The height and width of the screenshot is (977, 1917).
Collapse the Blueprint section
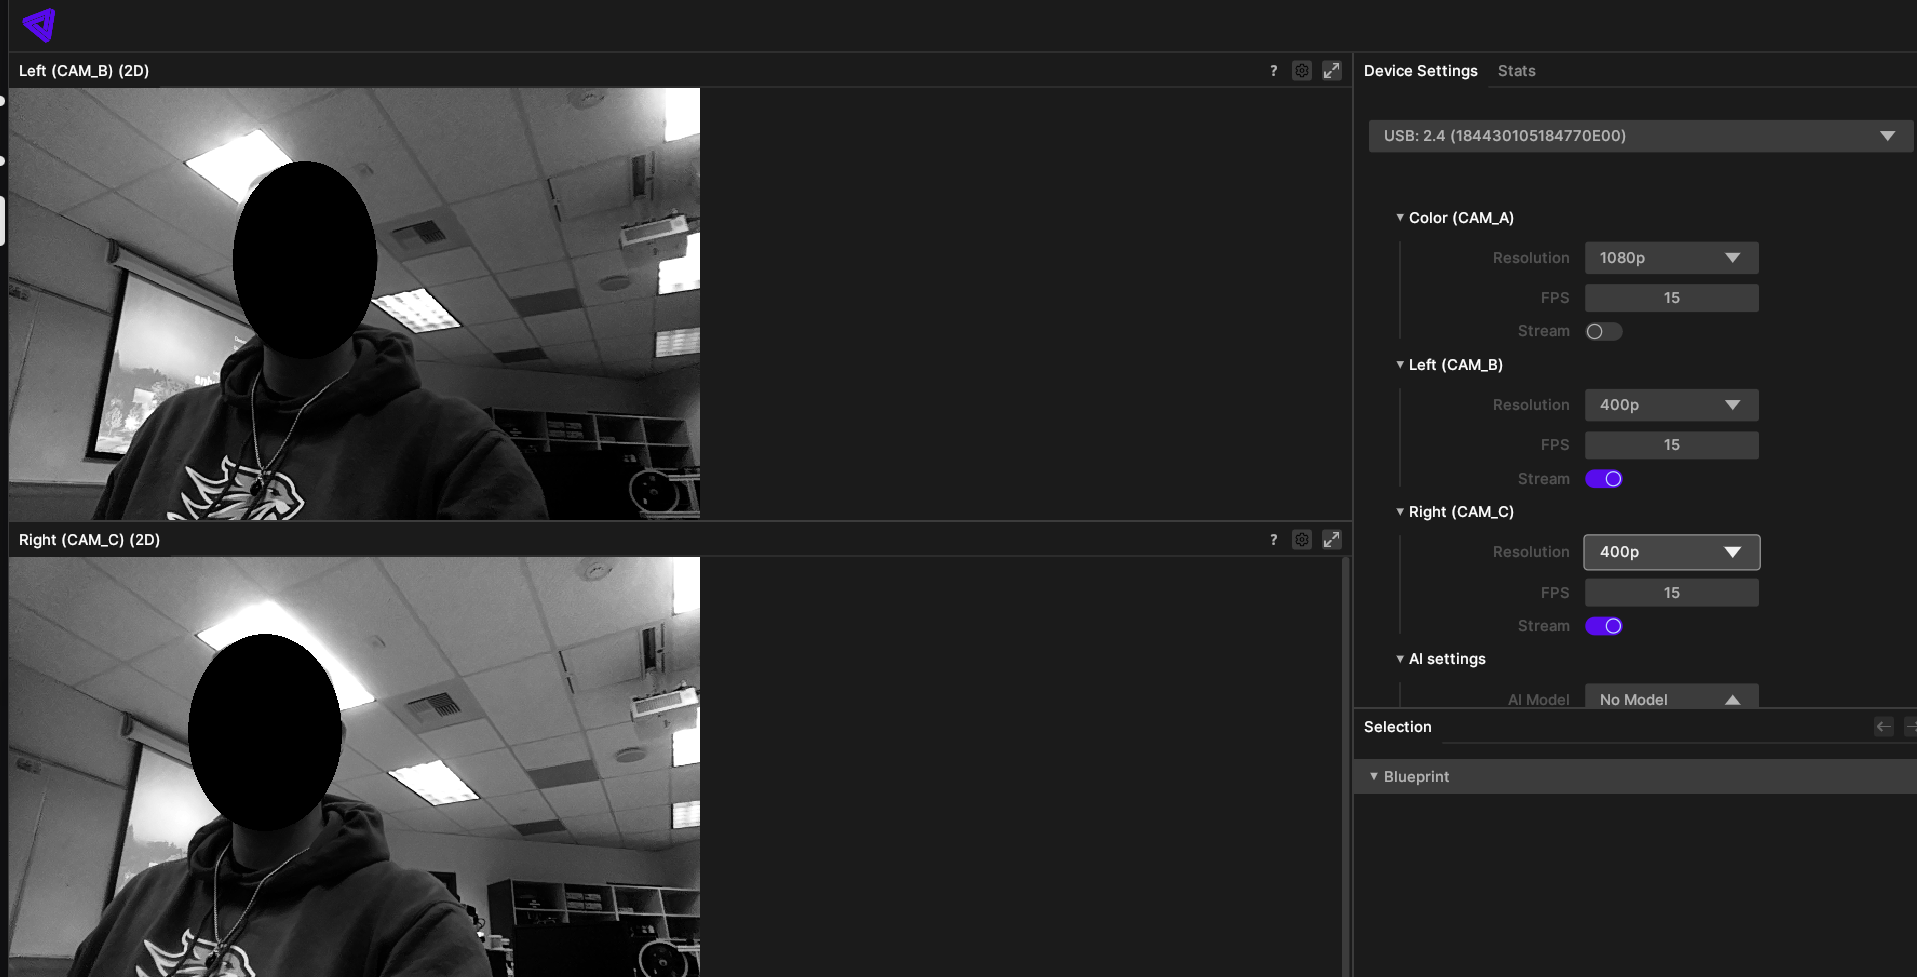1374,777
